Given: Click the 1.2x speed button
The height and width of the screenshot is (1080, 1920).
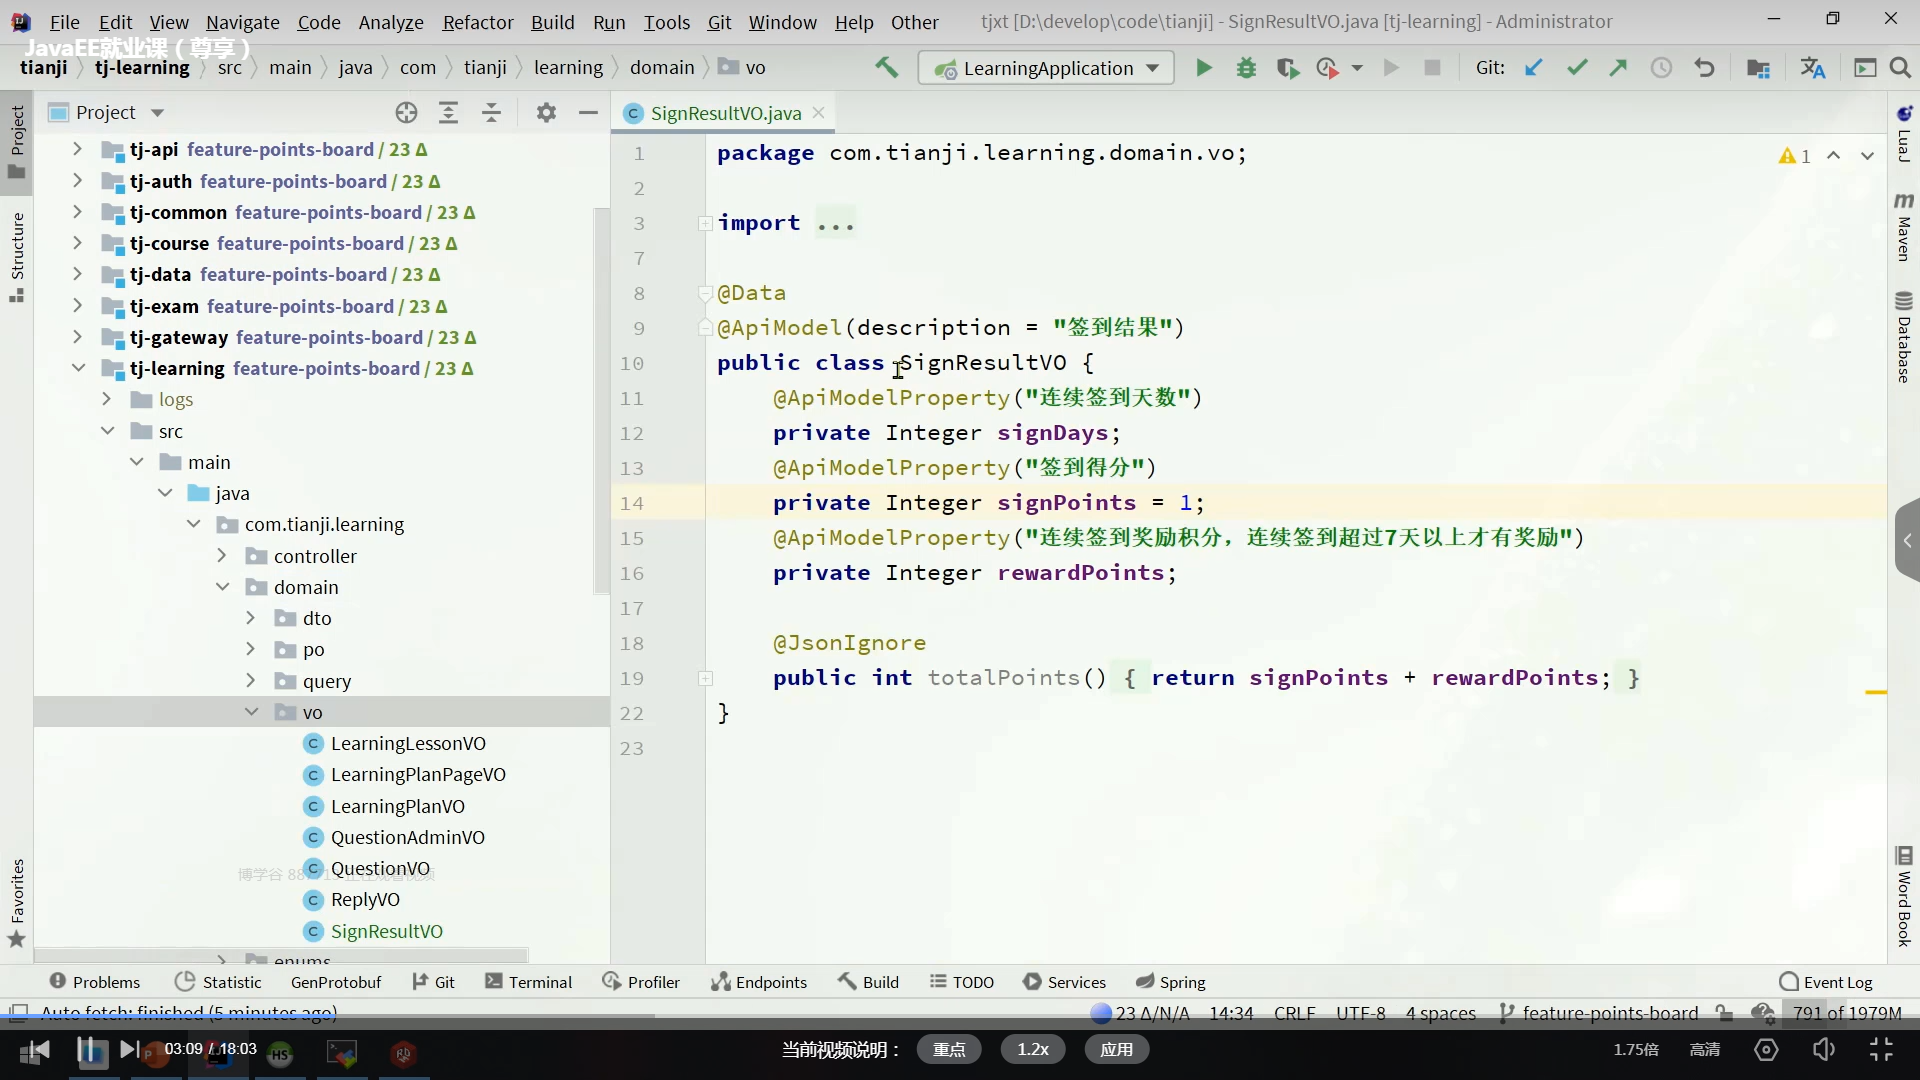Looking at the screenshot, I should tap(1033, 1049).
